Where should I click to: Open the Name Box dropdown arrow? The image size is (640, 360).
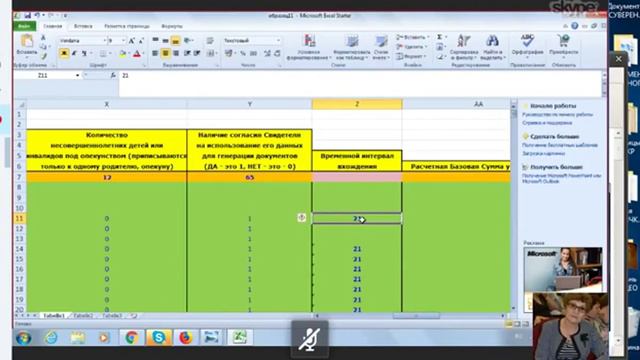[78, 76]
